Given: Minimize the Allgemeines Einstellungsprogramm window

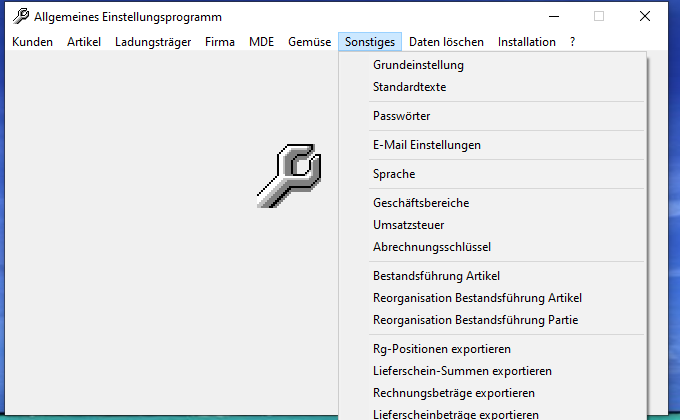Looking at the screenshot, I should pyautogui.click(x=554, y=16).
